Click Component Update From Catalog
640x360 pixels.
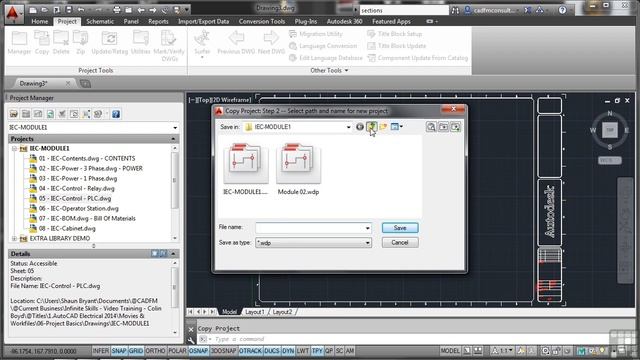pos(418,58)
